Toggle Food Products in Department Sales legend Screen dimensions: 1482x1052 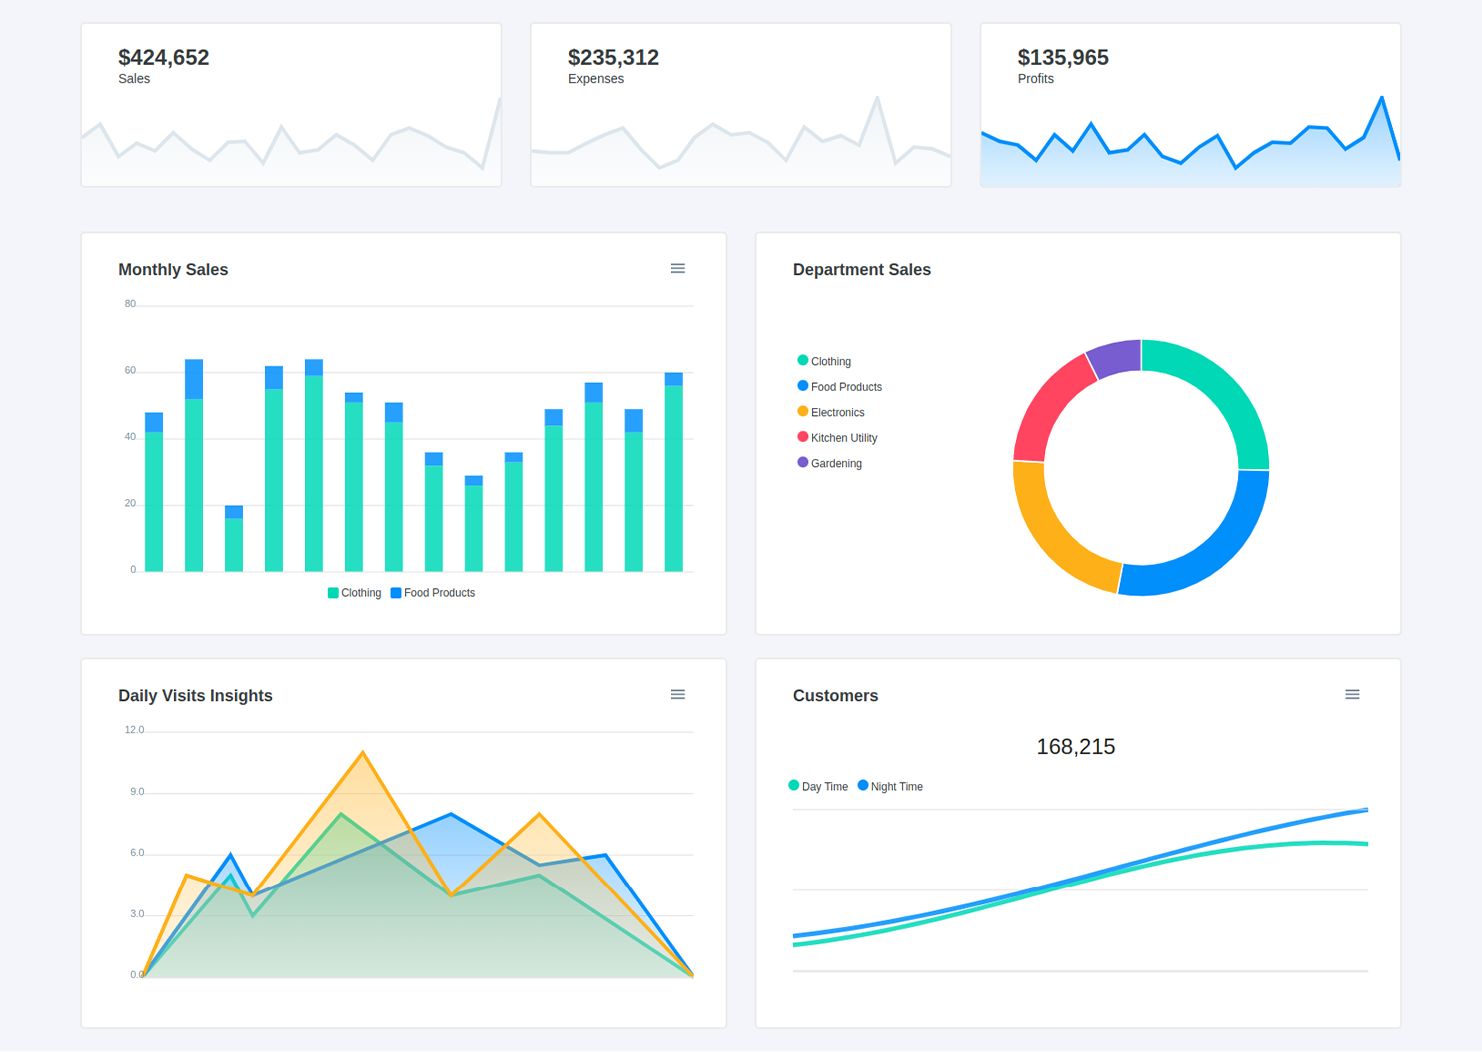839,387
